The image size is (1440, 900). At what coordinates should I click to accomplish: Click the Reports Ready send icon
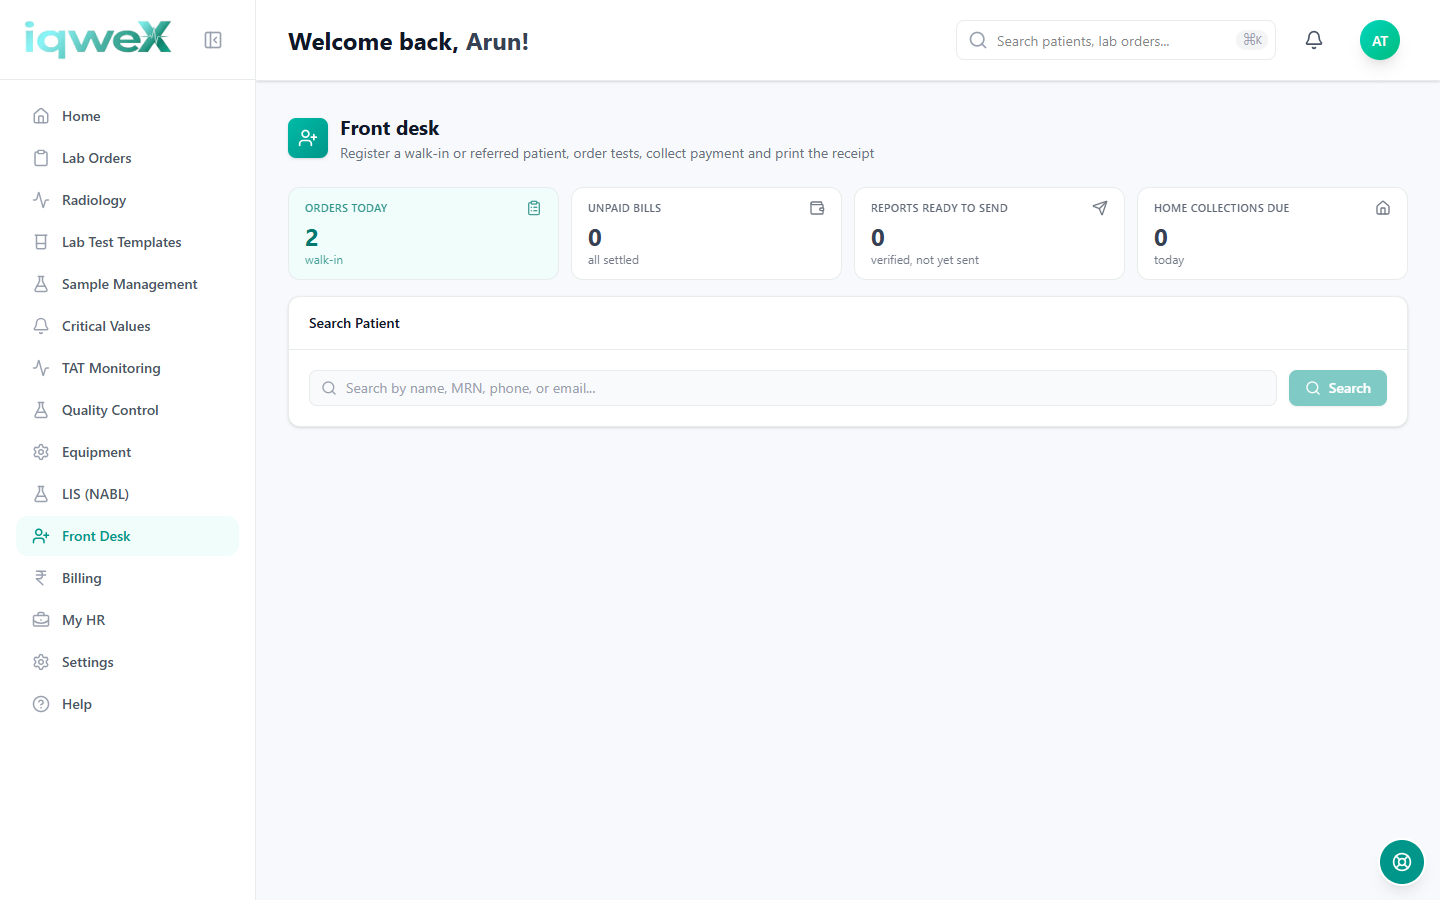tap(1100, 208)
